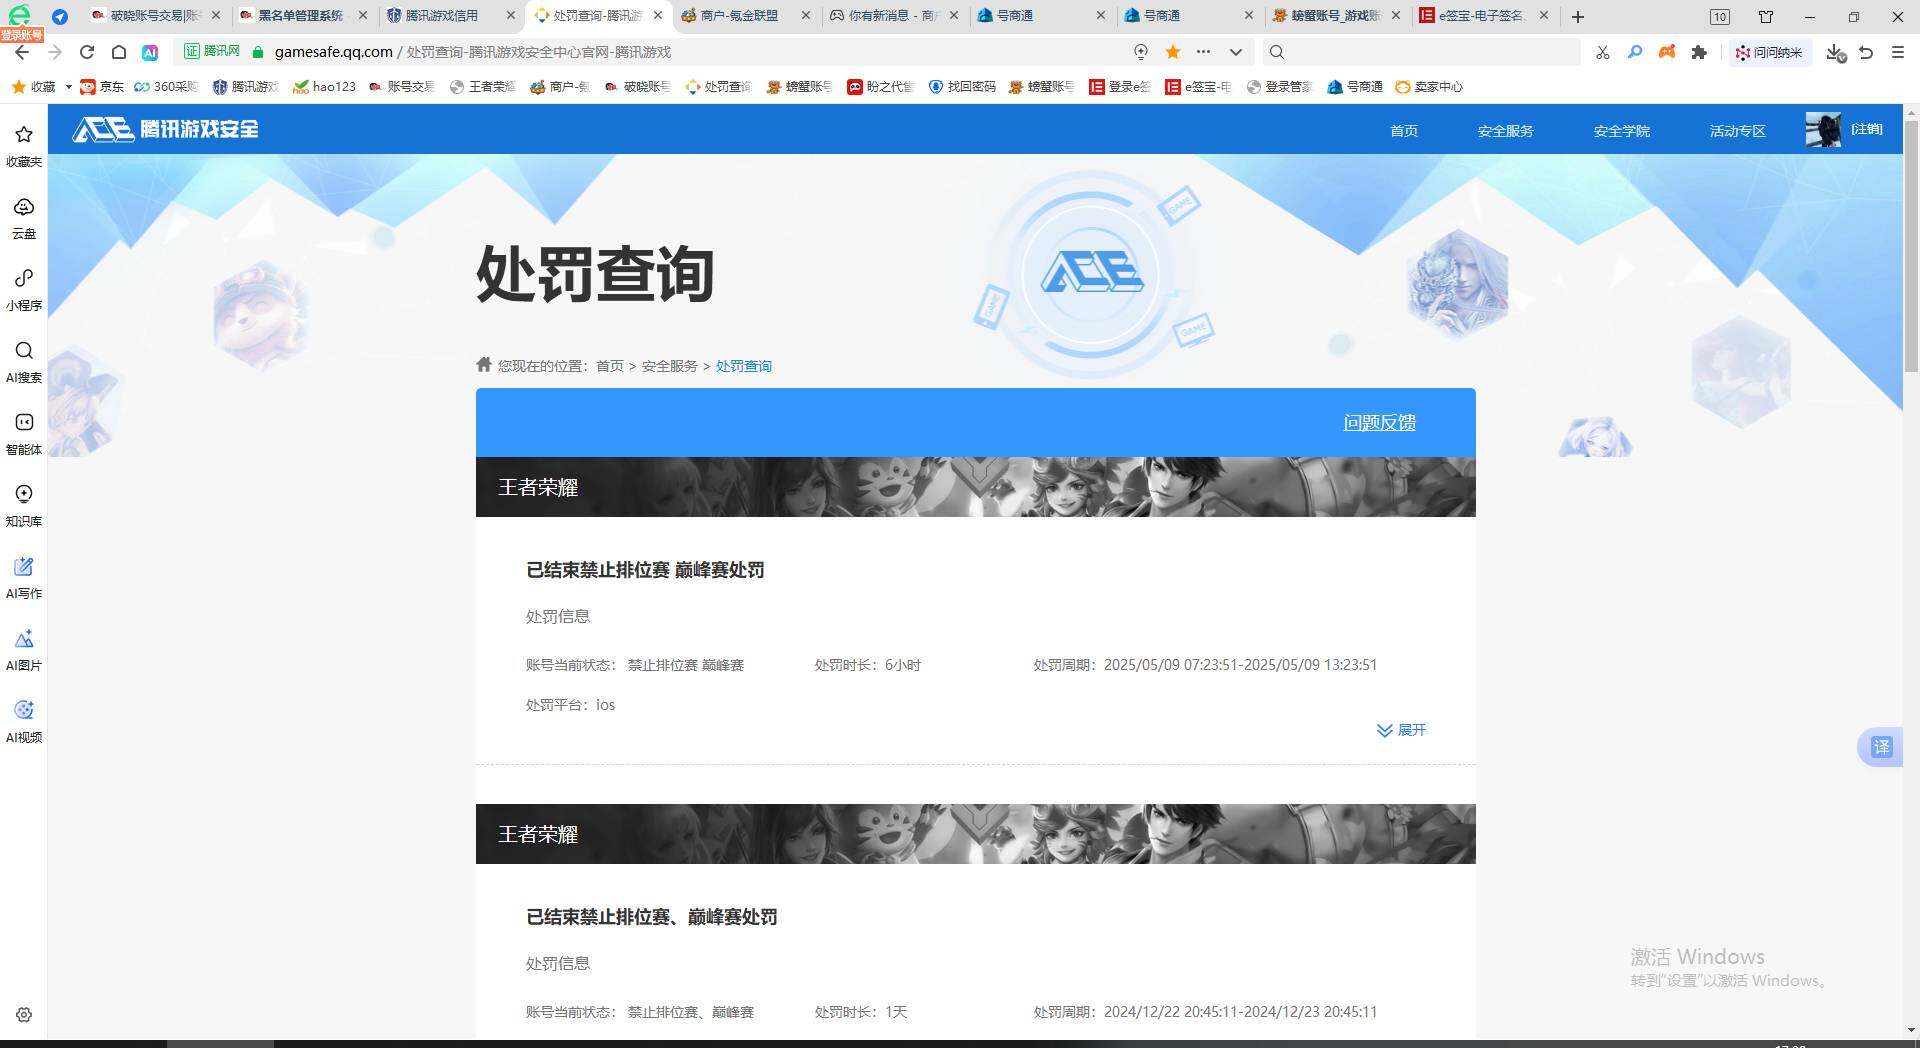Open the browser extensions puzzle icon
This screenshot has height=1048, width=1920.
(1699, 52)
